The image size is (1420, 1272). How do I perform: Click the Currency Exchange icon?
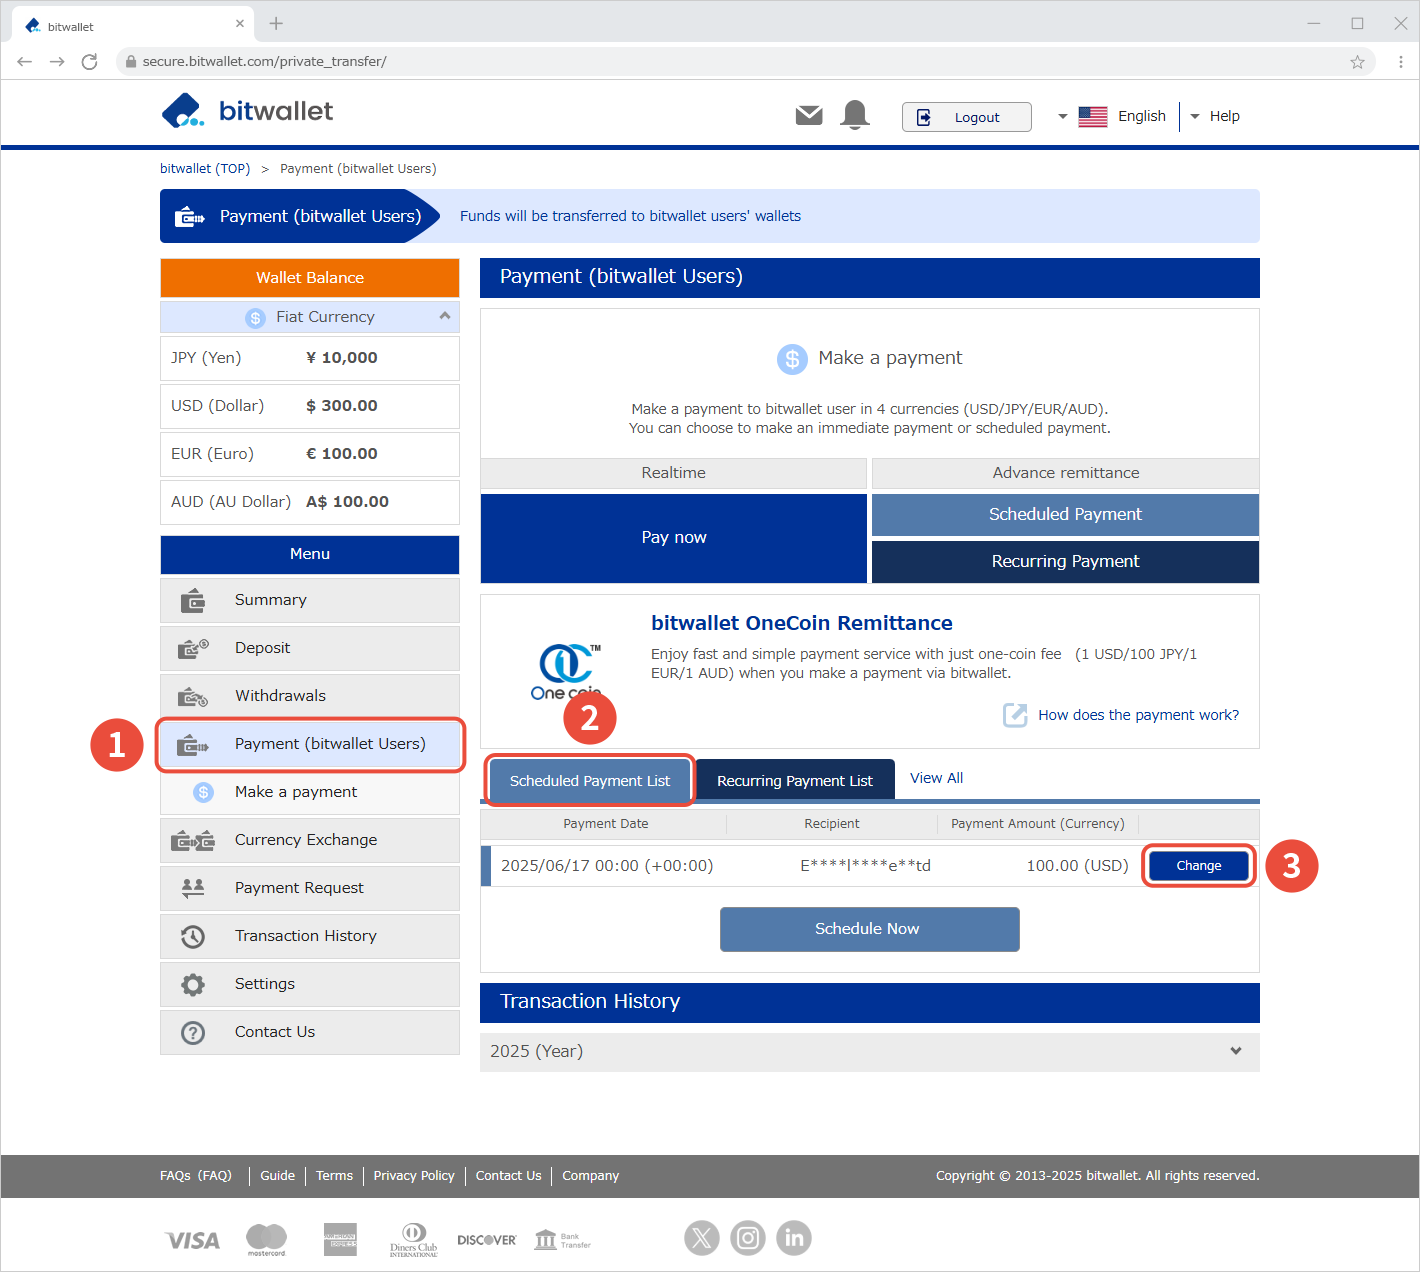click(x=193, y=841)
